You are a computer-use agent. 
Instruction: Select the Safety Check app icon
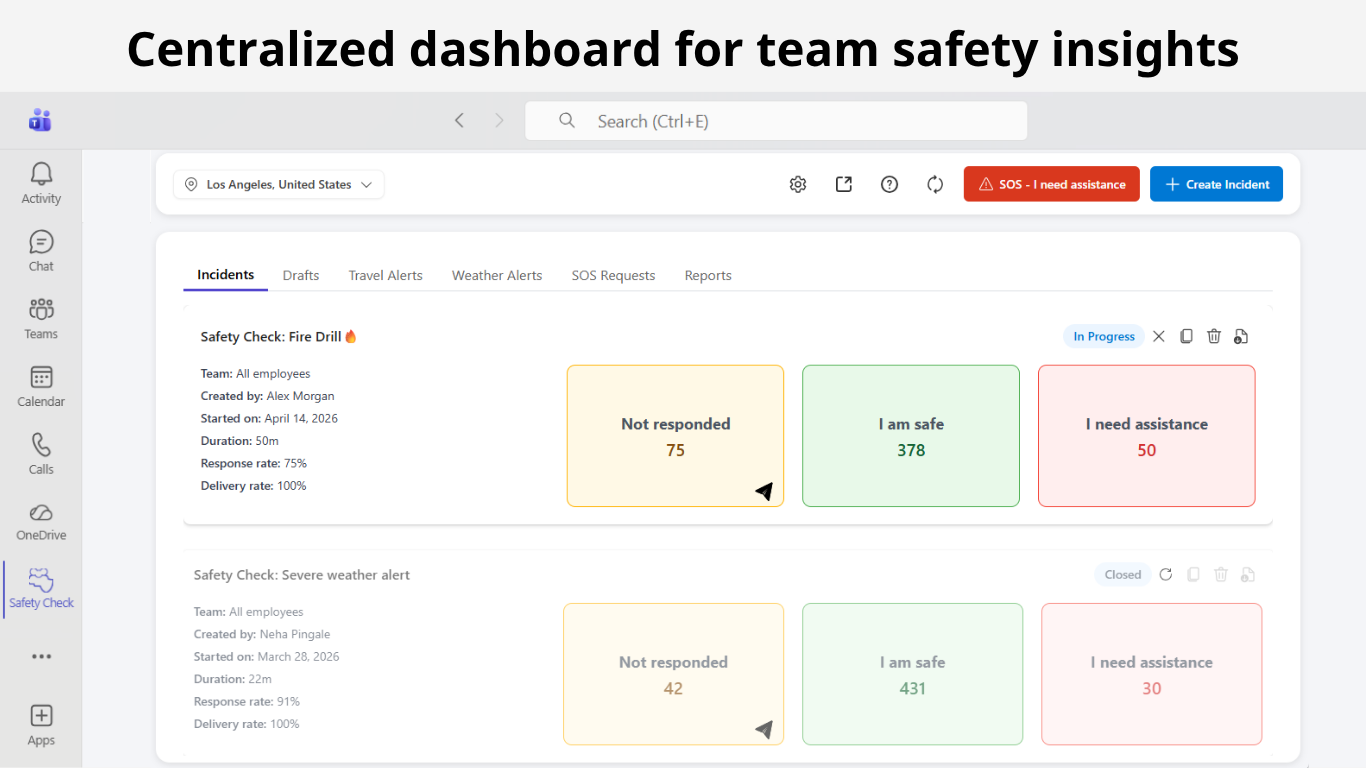(x=41, y=588)
